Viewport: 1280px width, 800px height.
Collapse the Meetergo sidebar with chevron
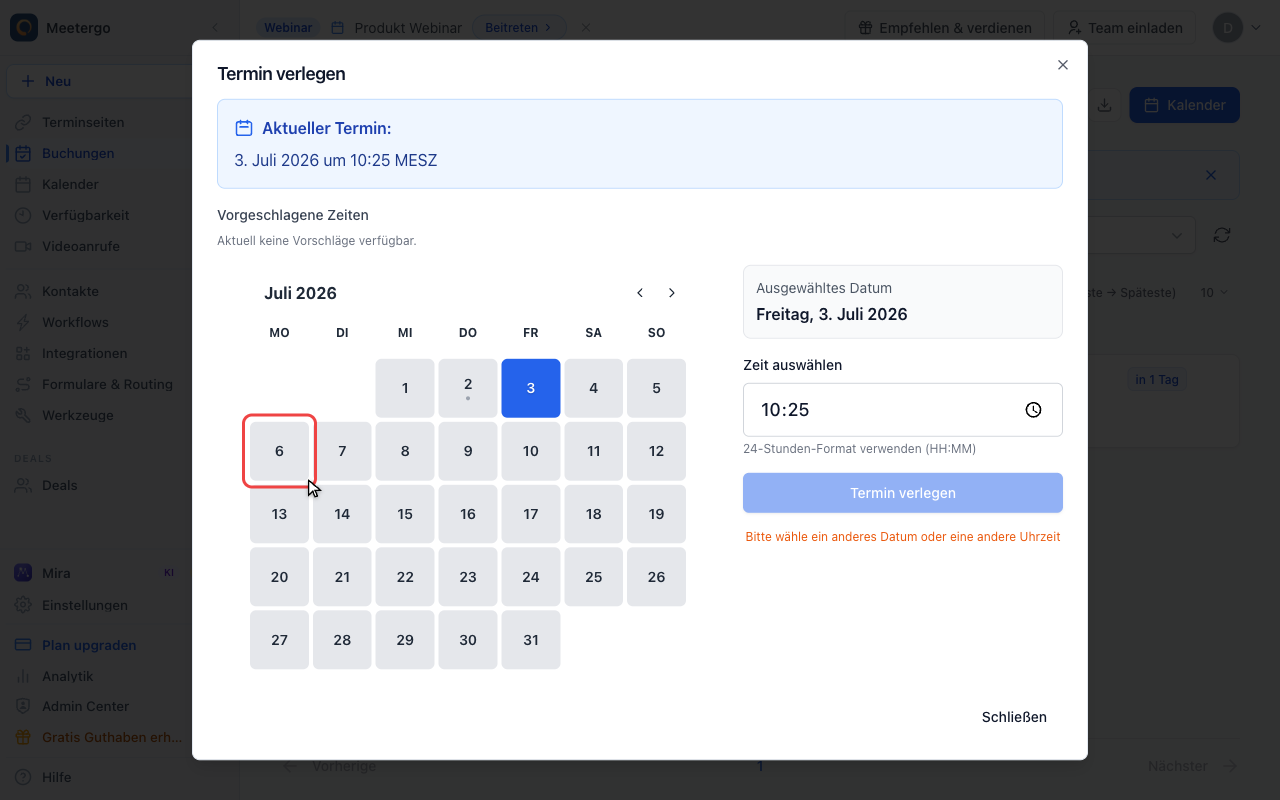(214, 28)
